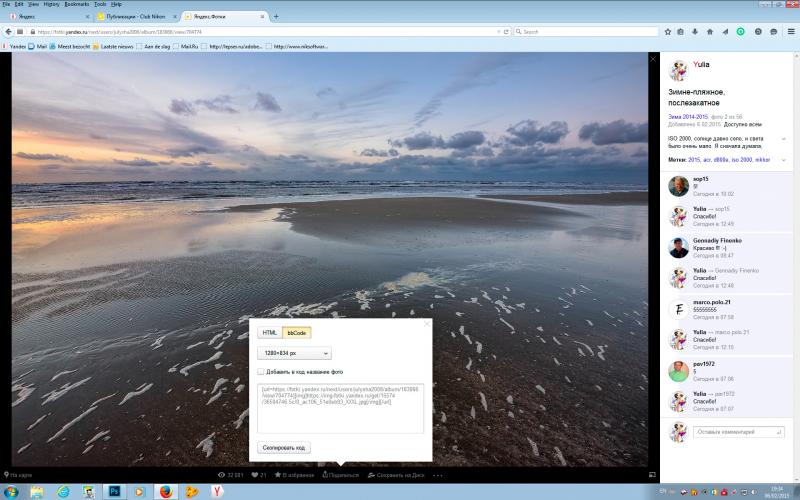Click the green circular extension icon
Screen dimensions: 800x500
pyautogui.click(x=740, y=32)
